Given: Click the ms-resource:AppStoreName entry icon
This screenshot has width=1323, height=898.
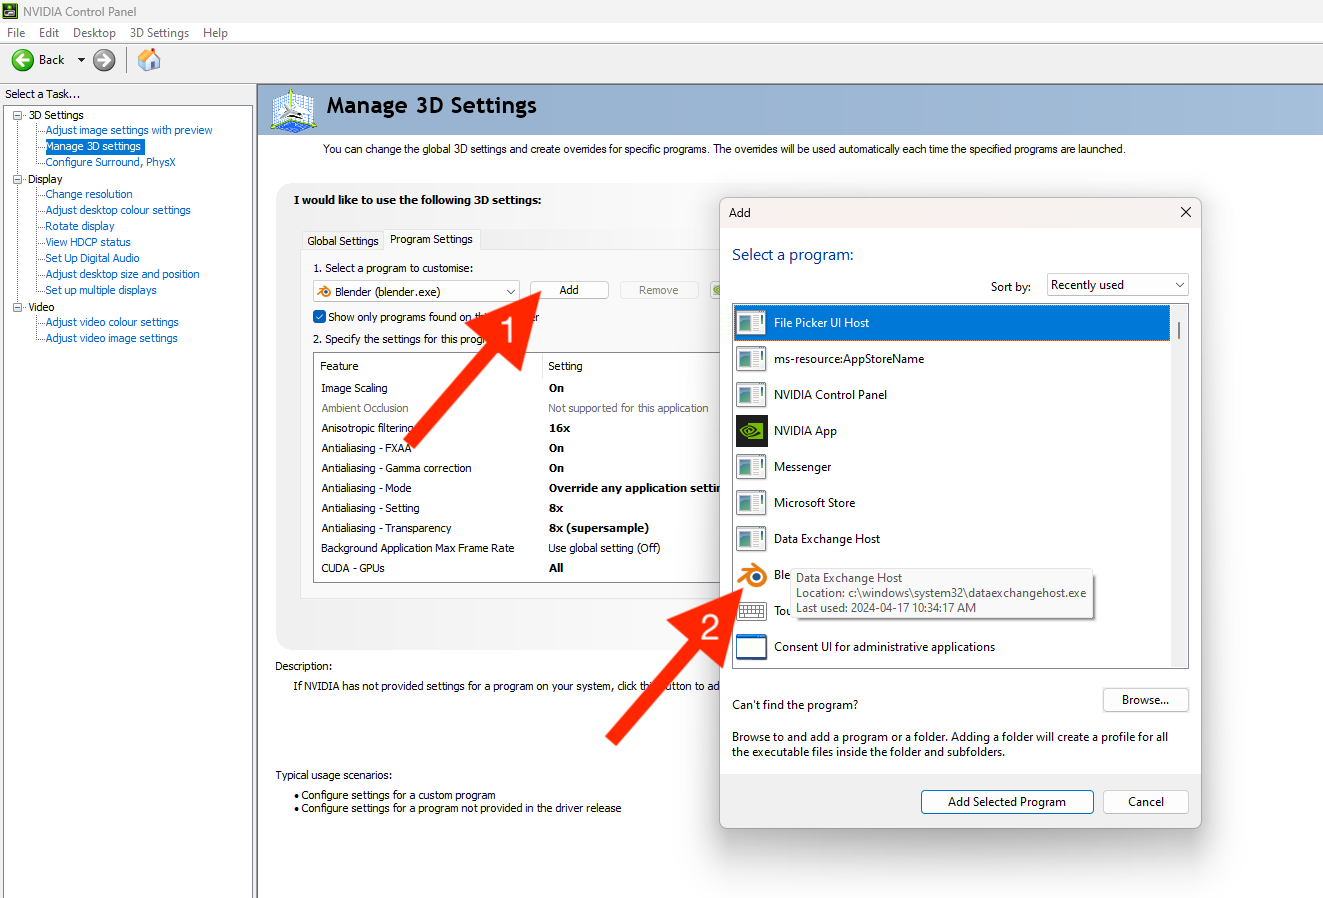Looking at the screenshot, I should 751,359.
